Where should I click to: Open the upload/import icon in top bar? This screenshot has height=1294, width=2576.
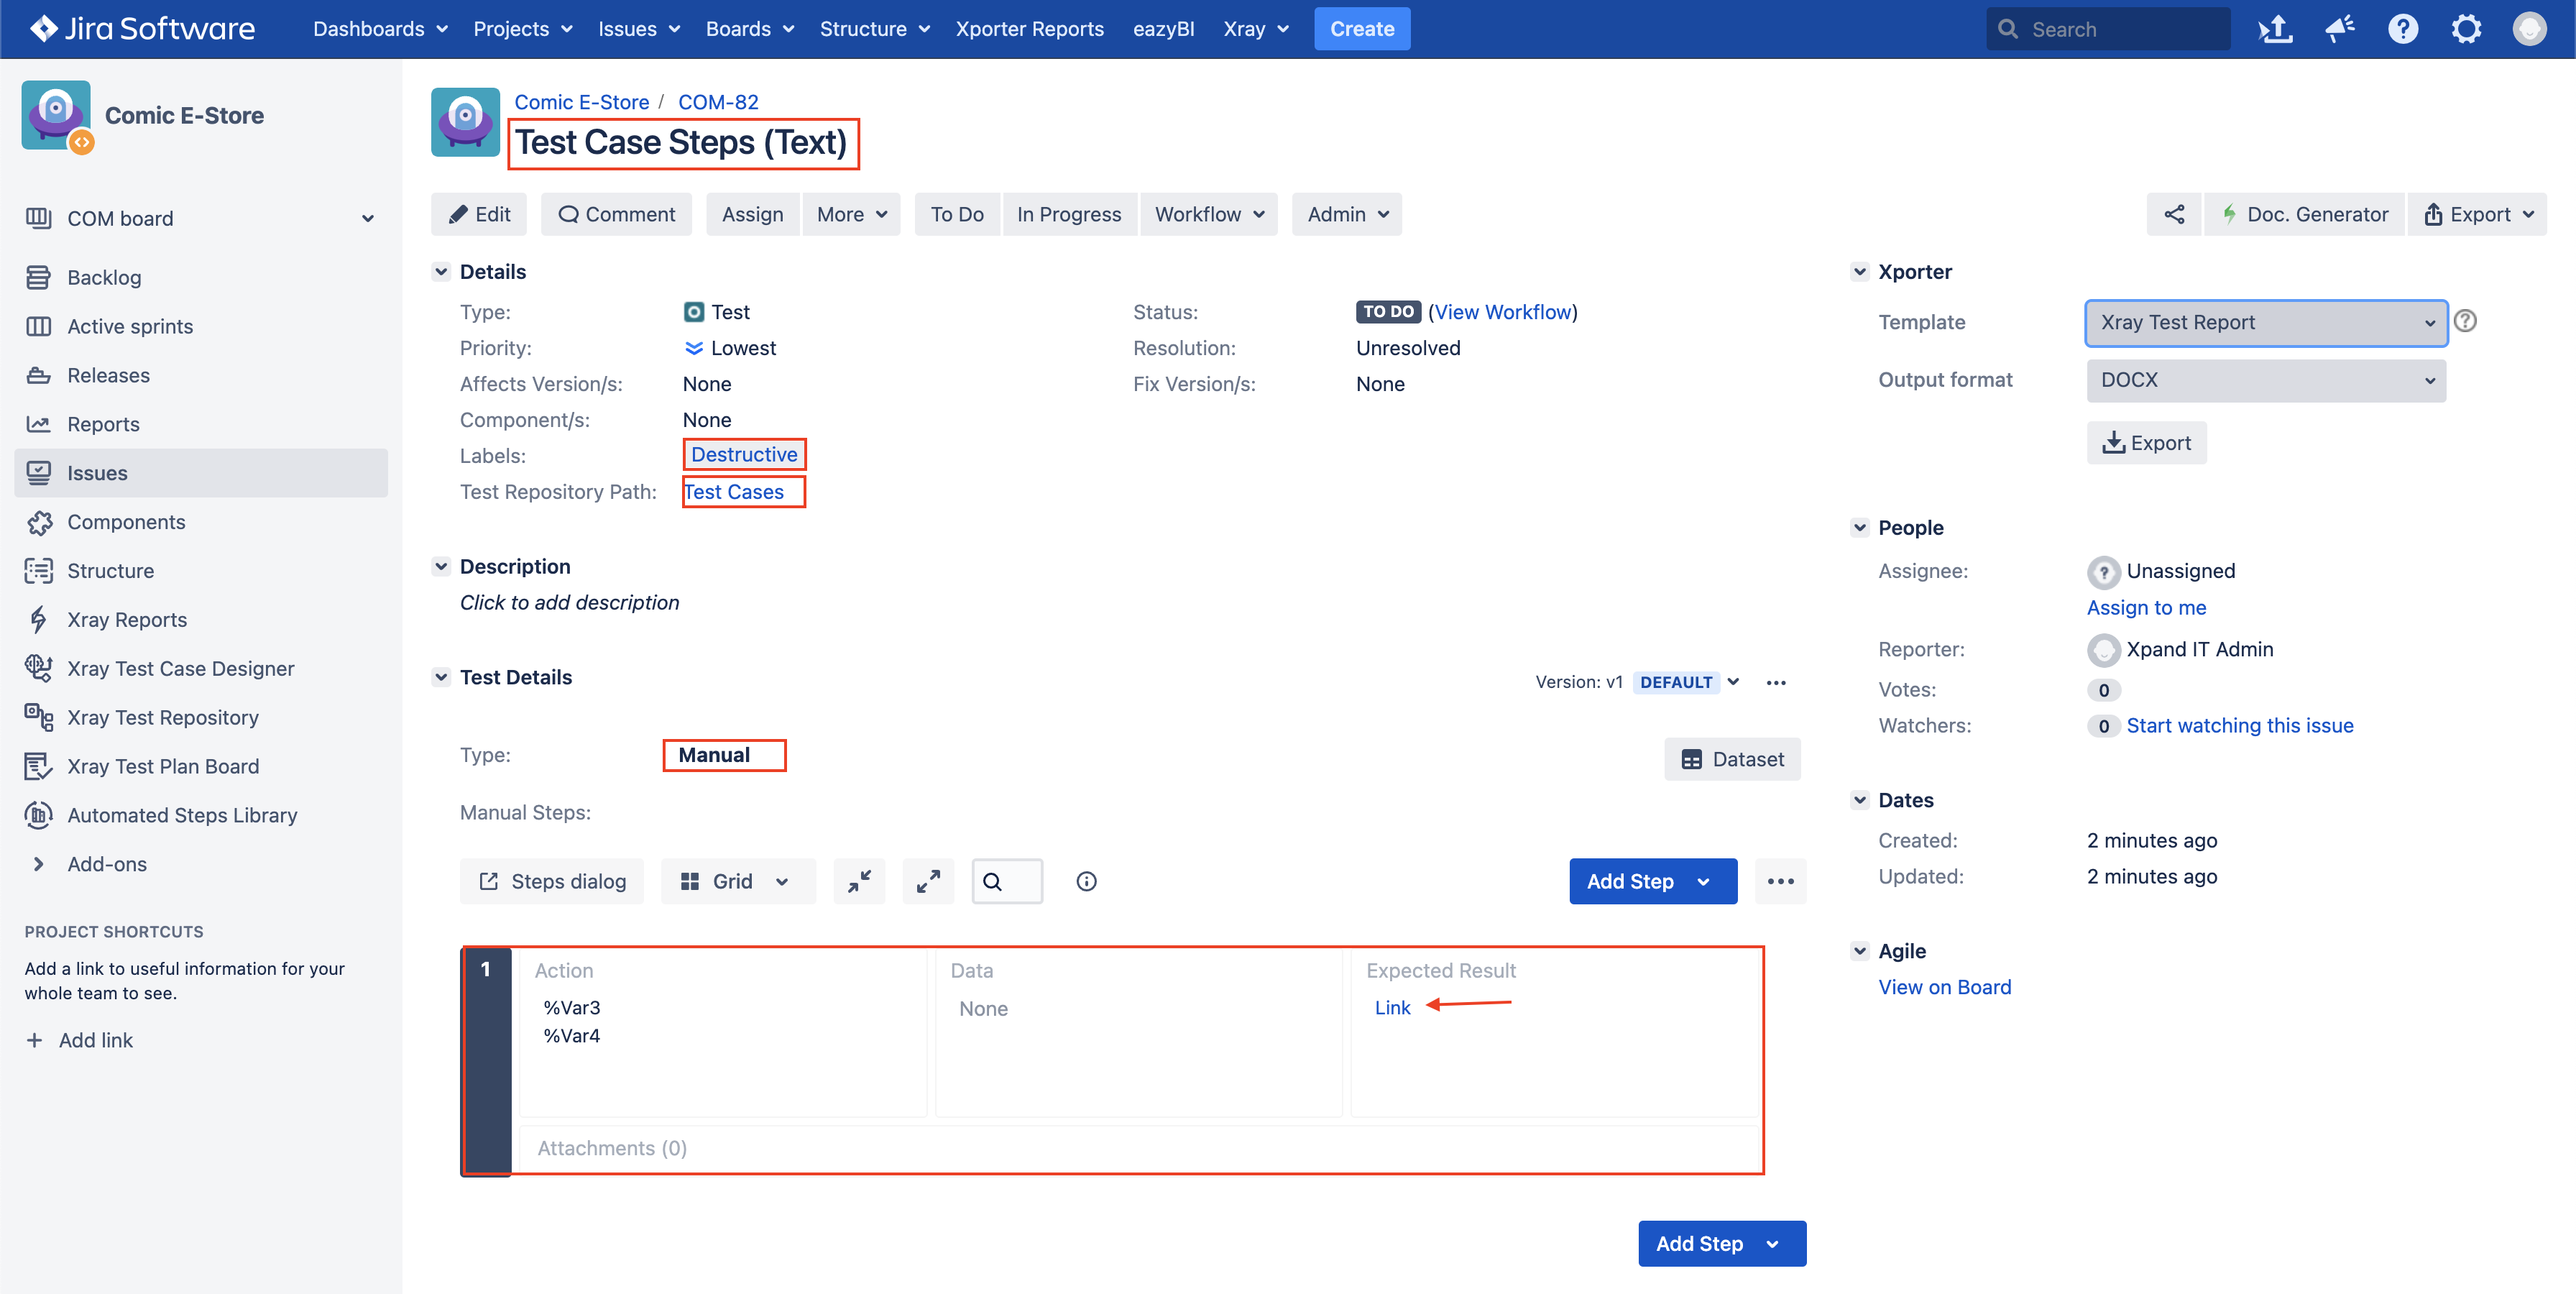[2275, 29]
